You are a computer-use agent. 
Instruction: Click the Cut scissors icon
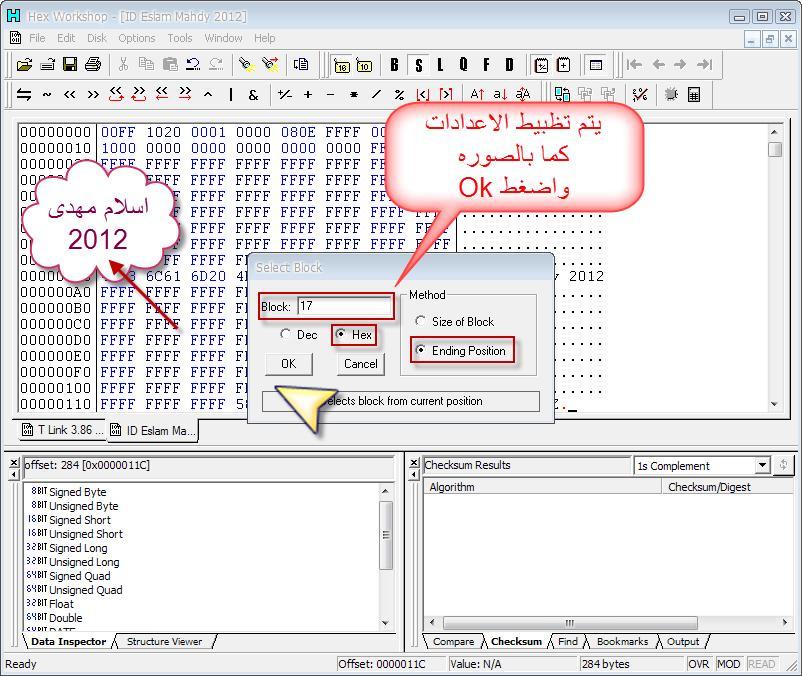coord(123,64)
